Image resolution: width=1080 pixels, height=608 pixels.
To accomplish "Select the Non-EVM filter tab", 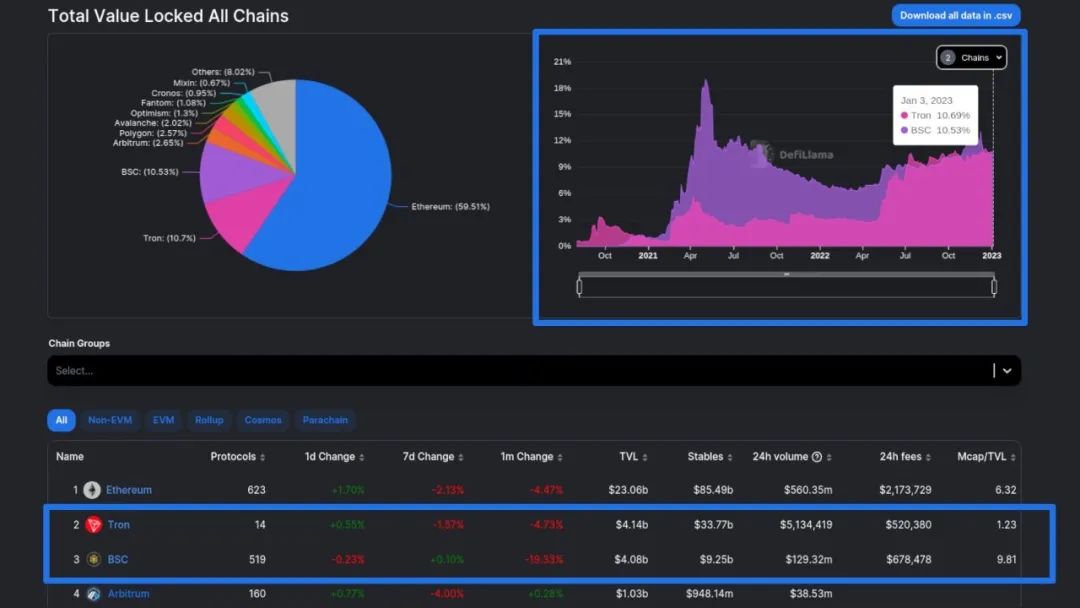I will (110, 420).
